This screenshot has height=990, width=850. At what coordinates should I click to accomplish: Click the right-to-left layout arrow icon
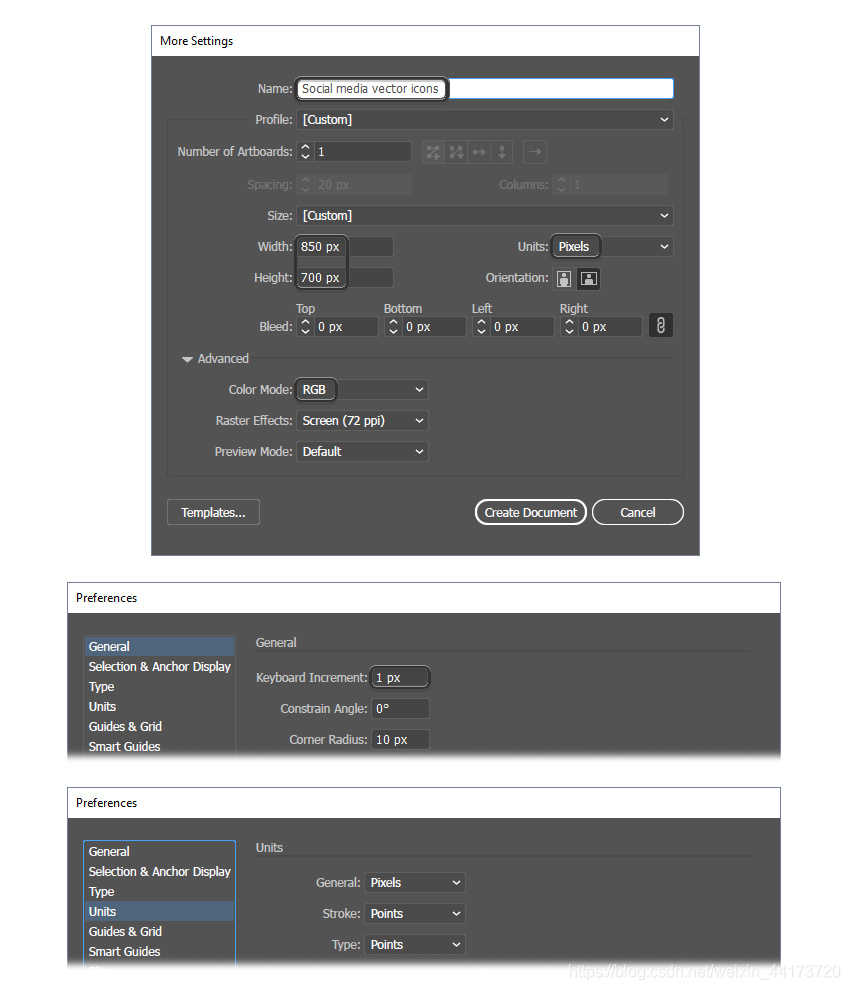pyautogui.click(x=535, y=152)
